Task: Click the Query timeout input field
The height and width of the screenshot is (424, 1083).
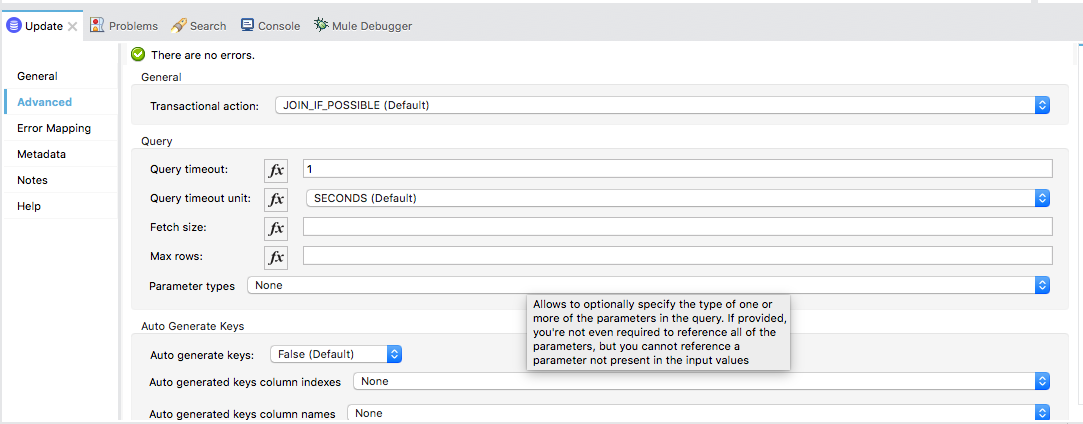Action: (677, 169)
